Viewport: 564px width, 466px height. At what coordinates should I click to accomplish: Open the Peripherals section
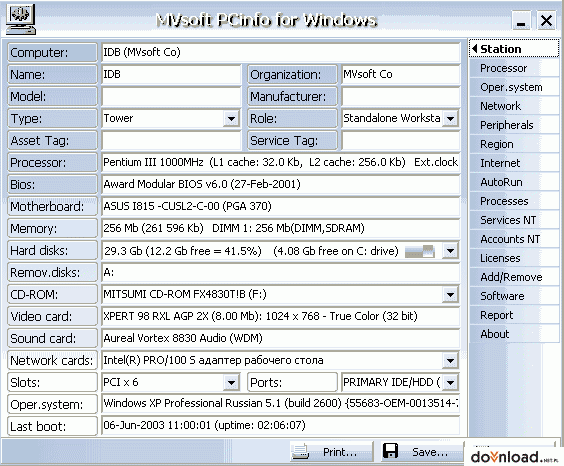click(x=514, y=125)
